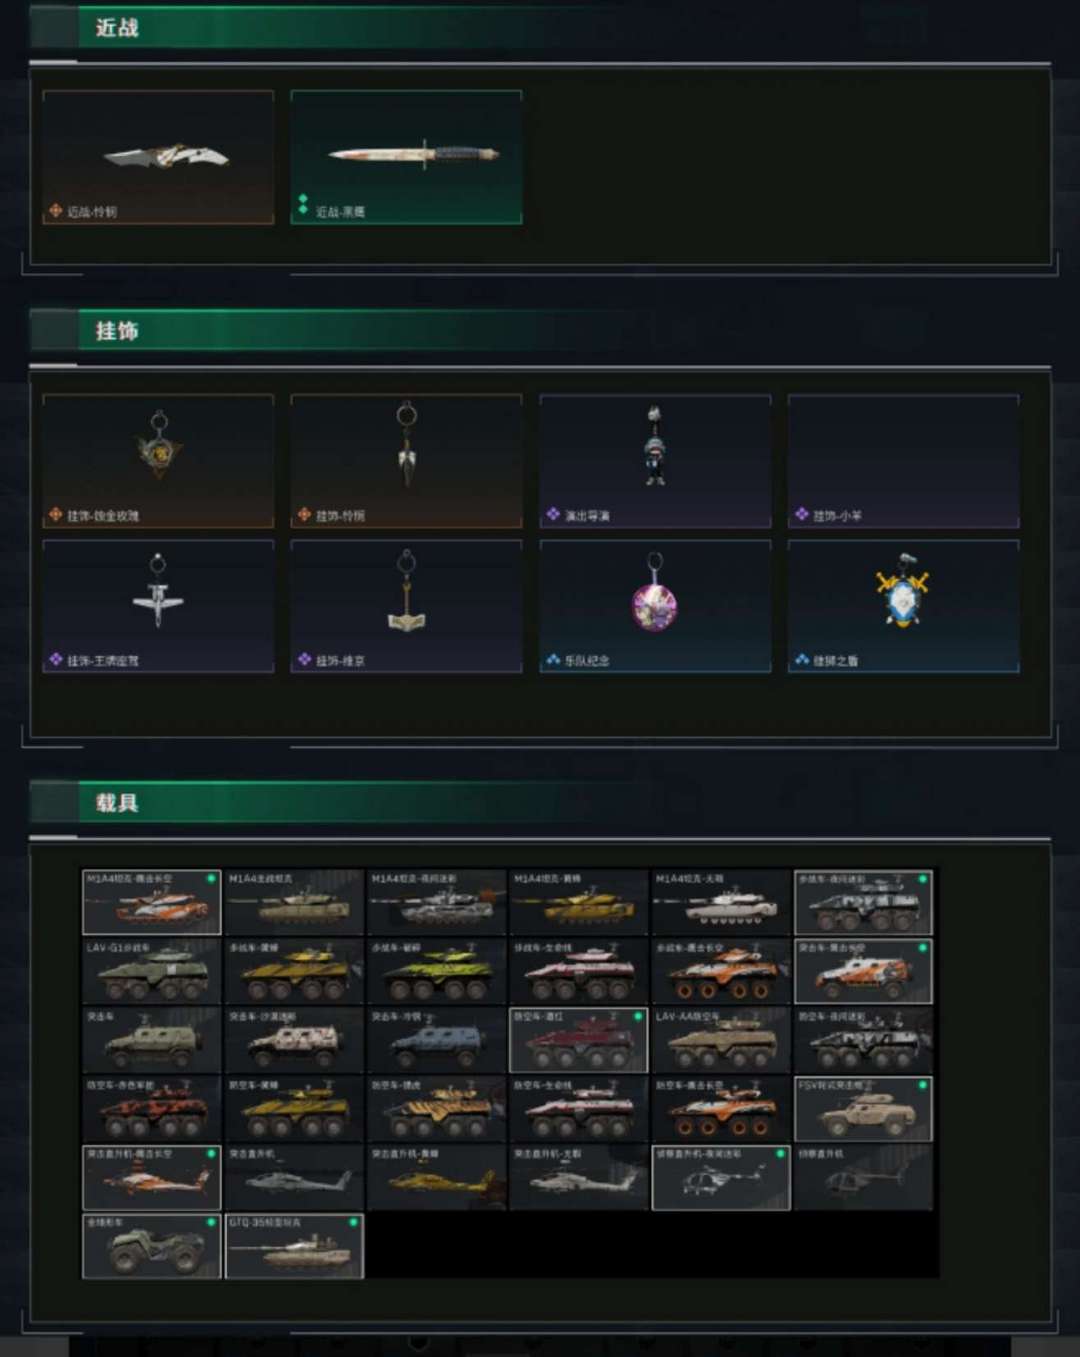The image size is (1080, 1357).
Task: Select the yellow attack helicopter skin
Action: click(437, 1177)
